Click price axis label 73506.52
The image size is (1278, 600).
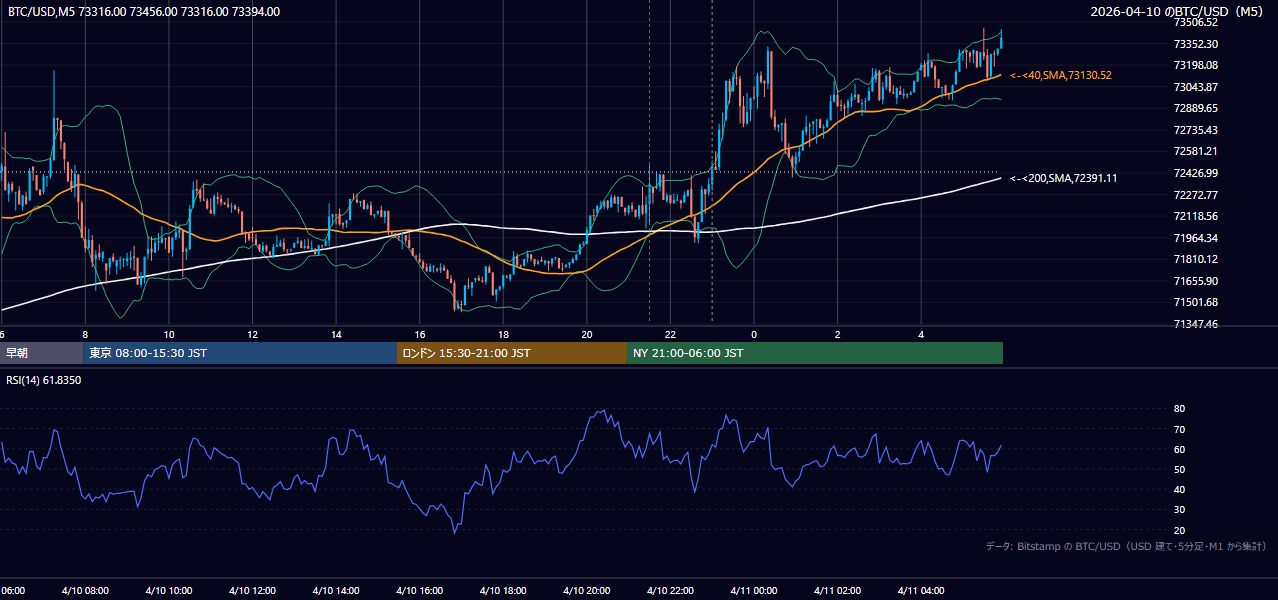[x=1195, y=22]
